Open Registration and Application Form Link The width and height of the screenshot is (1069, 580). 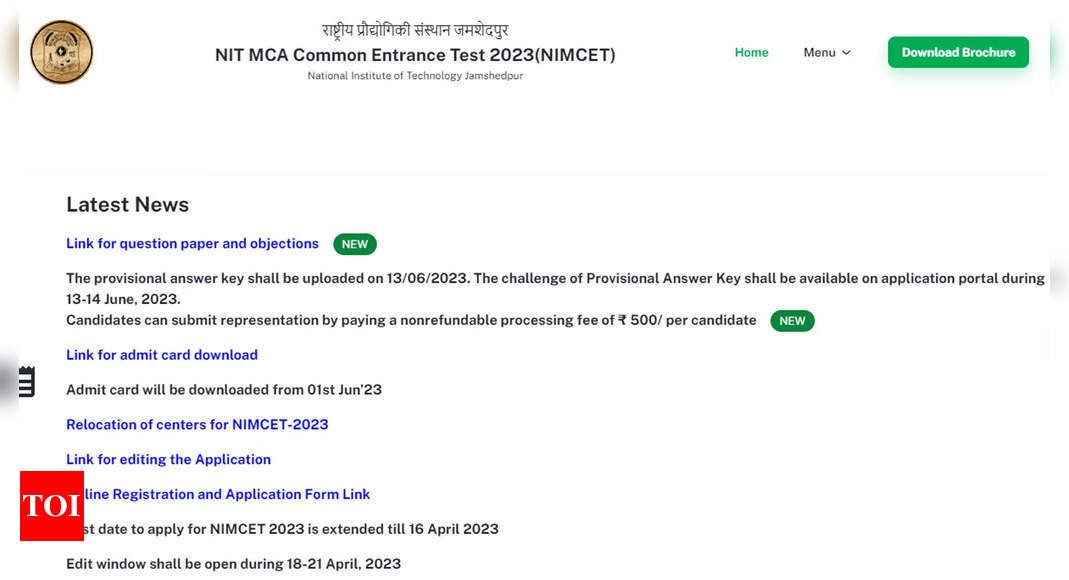226,494
